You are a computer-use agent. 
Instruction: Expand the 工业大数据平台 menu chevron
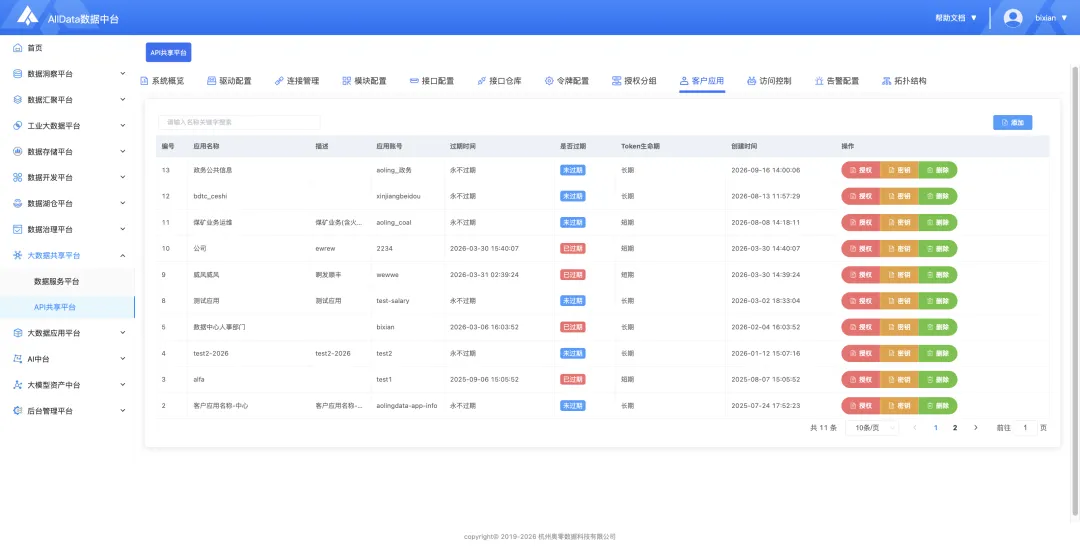tap(123, 125)
